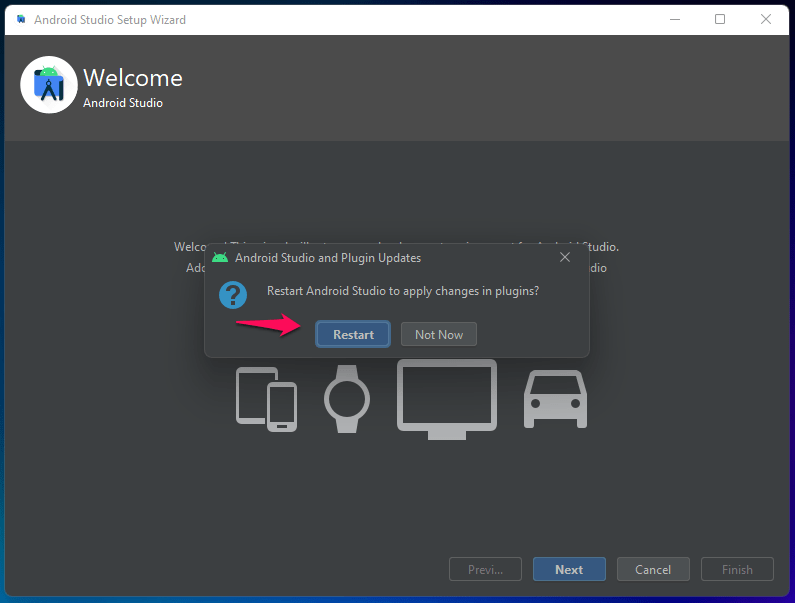
Task: Click the 'Restart Android Studio to apply changes' message
Action: (403, 291)
